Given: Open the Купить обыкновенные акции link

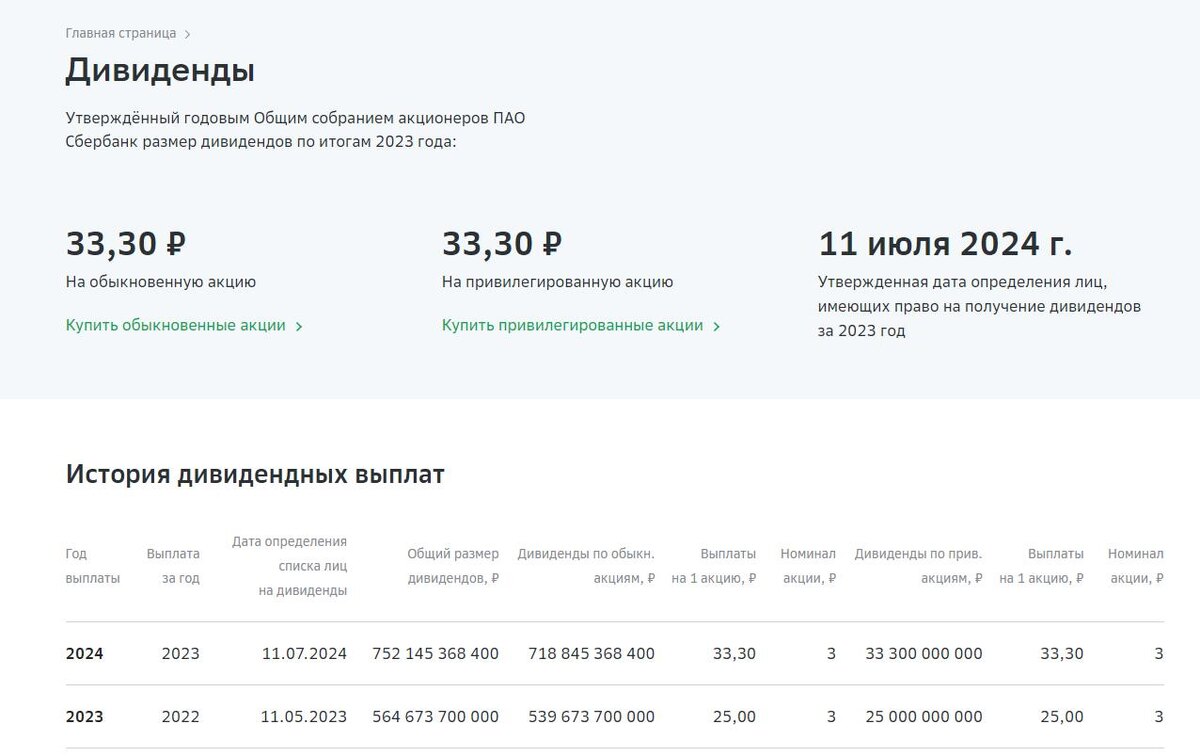Looking at the screenshot, I should pyautogui.click(x=176, y=325).
